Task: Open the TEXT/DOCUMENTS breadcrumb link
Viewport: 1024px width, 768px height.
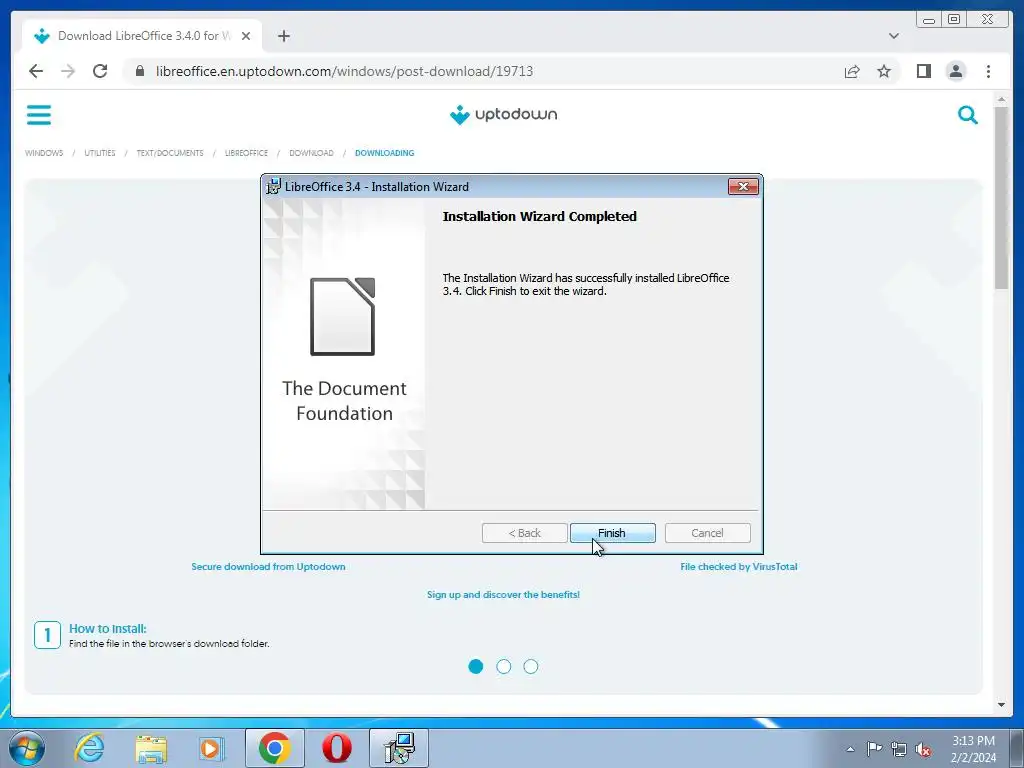Action: tap(170, 153)
